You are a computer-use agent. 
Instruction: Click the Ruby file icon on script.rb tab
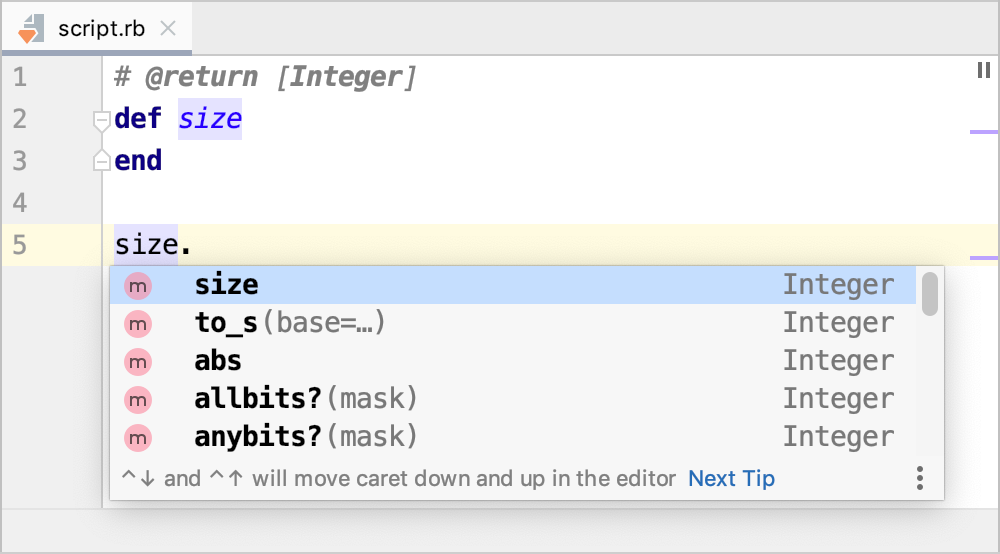29,28
